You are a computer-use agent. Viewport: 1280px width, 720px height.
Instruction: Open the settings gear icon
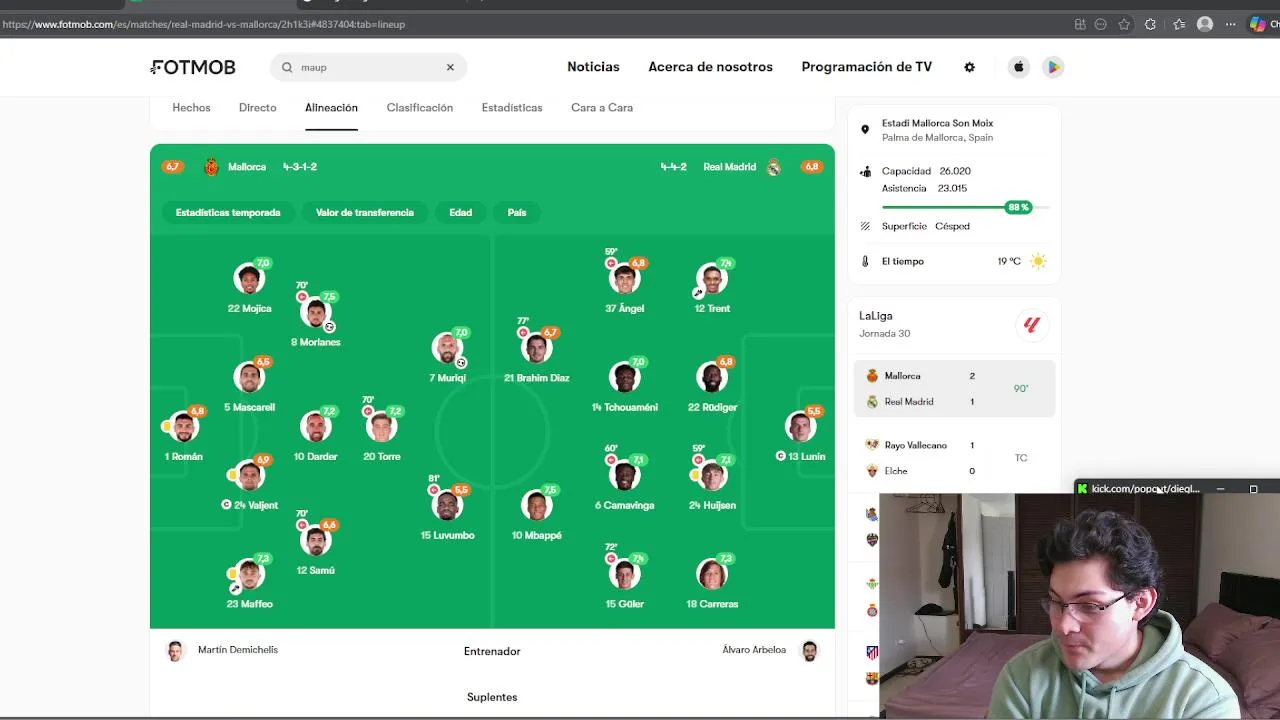pos(969,67)
